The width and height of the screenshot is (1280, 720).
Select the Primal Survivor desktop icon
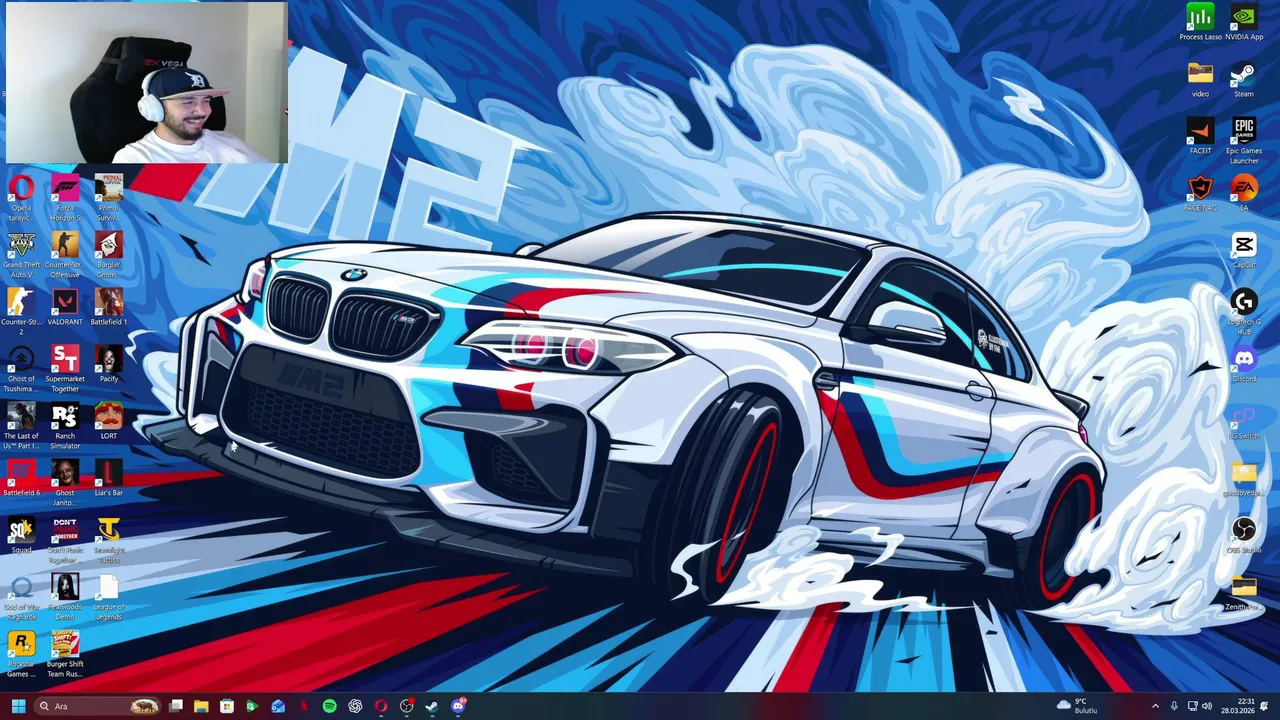point(109,198)
